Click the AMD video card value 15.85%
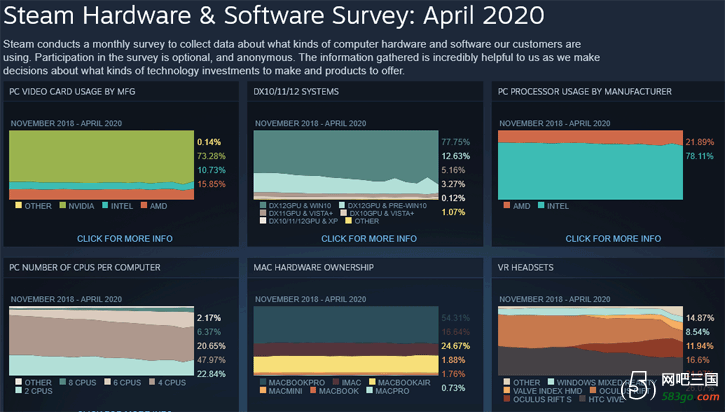This screenshot has width=725, height=412. point(211,184)
